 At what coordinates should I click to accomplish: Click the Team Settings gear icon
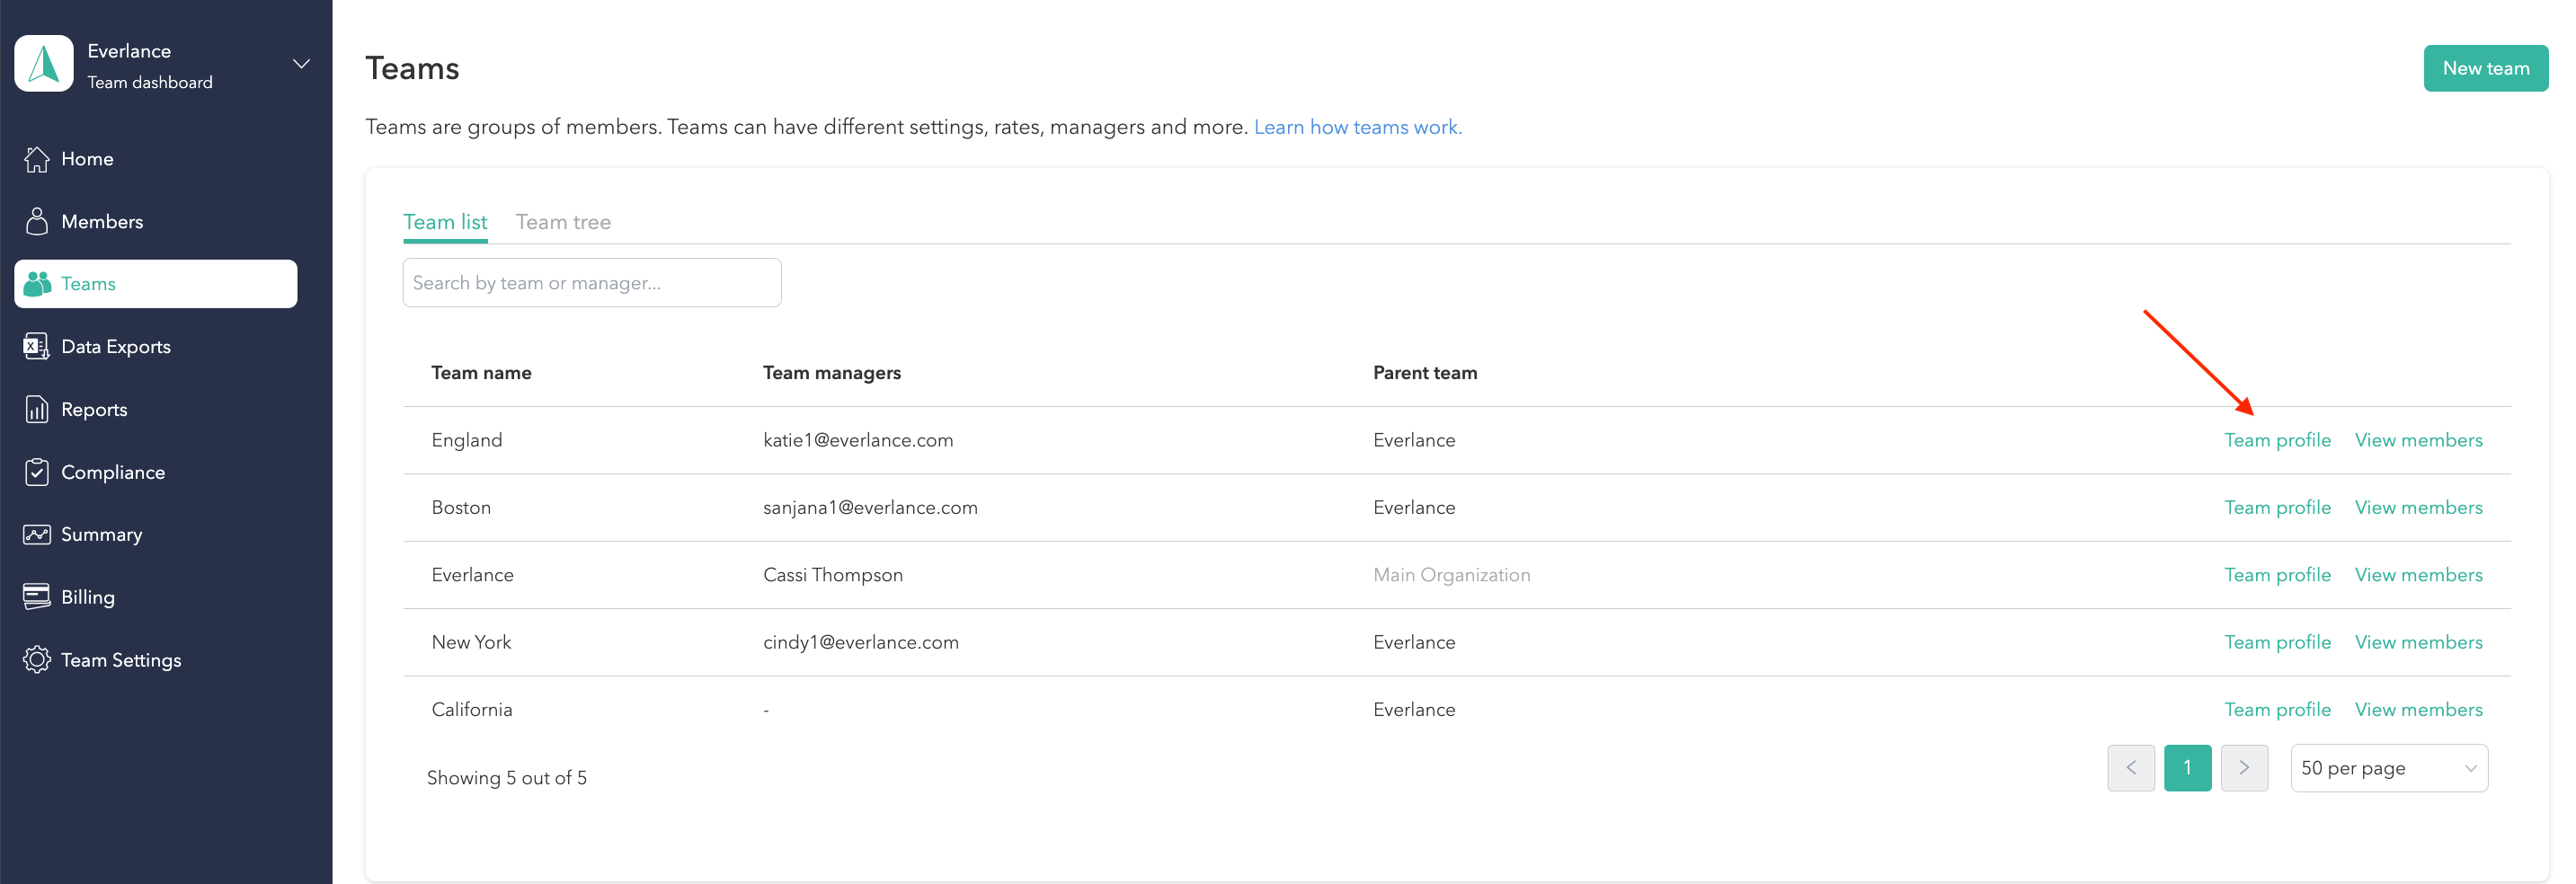coord(37,660)
